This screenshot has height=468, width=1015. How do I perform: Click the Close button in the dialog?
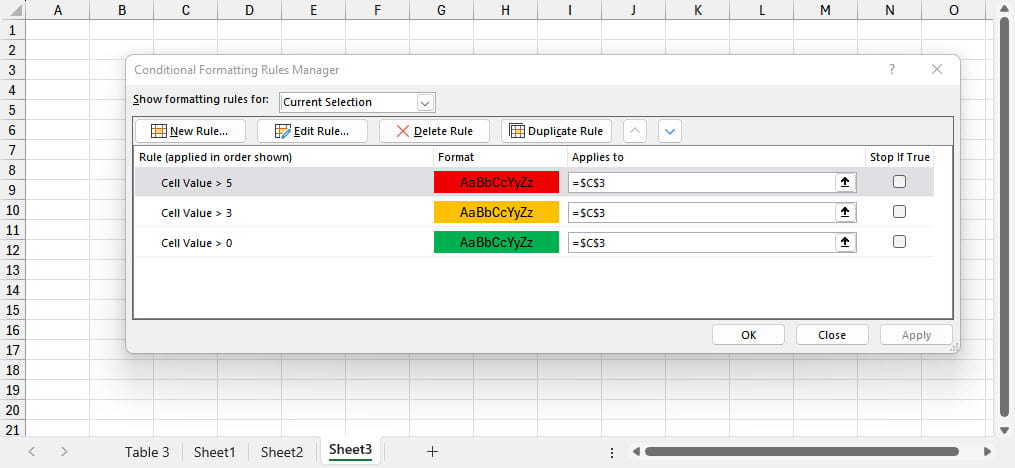point(831,335)
